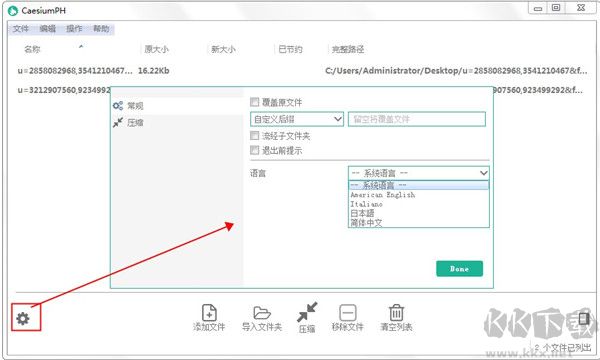Select the highlighted 系统语言 list option

click(419, 186)
